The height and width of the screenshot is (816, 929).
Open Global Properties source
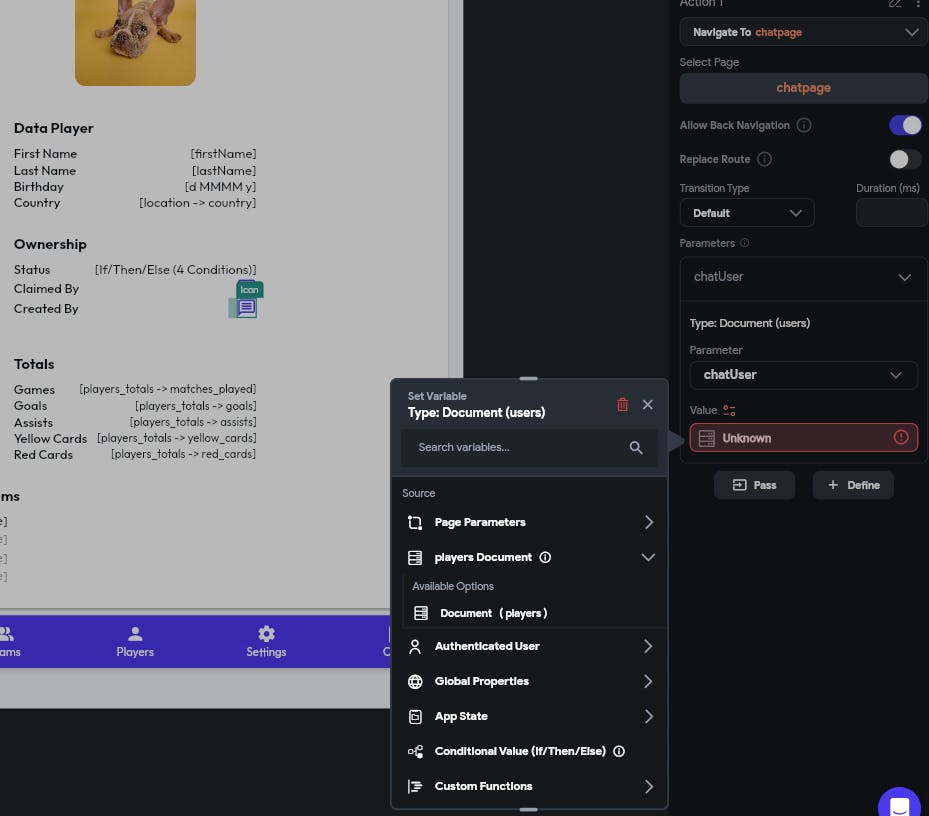529,681
